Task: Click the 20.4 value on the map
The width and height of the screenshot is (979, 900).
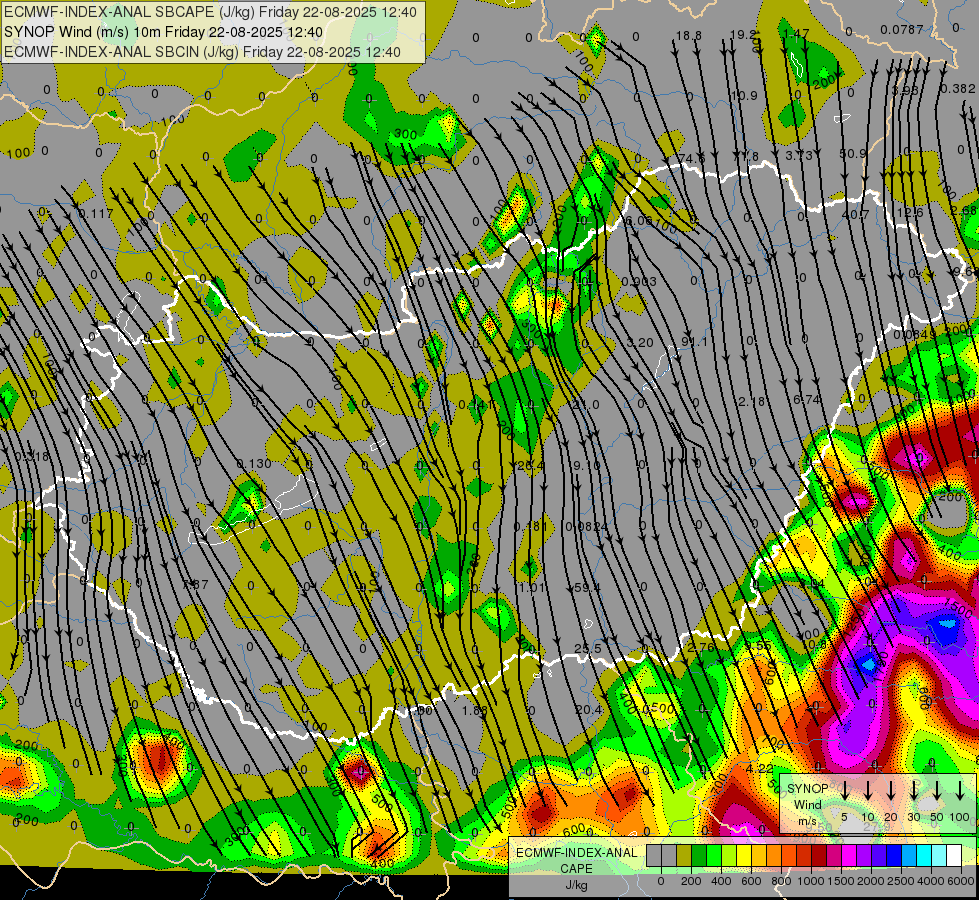Action: [x=589, y=710]
